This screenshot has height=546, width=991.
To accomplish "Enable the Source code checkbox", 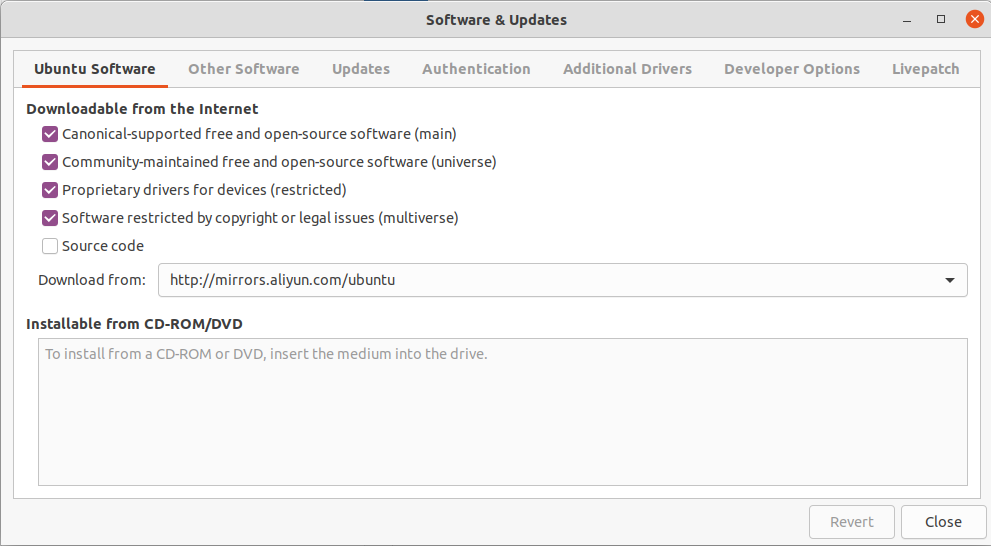I will tap(50, 246).
